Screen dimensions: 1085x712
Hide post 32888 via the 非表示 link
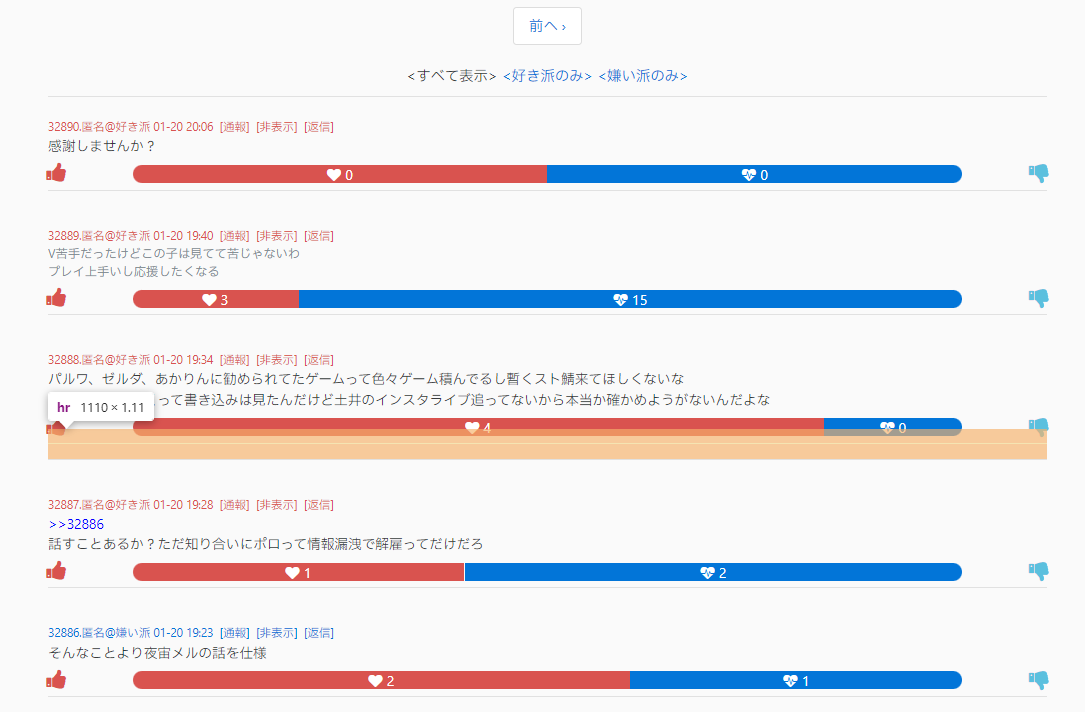click(278, 359)
